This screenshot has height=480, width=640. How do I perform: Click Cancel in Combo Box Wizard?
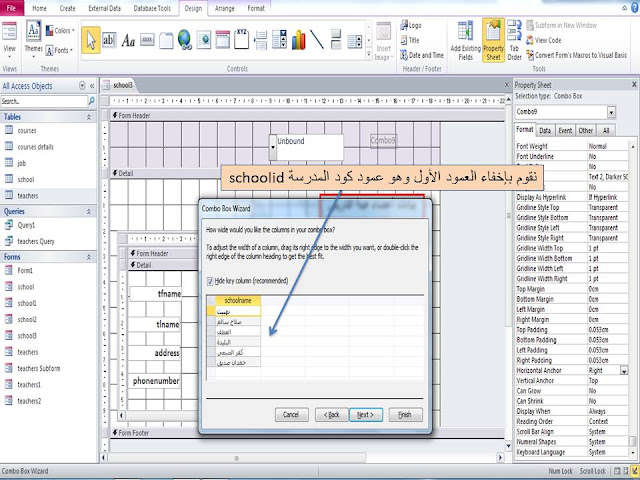coord(291,415)
